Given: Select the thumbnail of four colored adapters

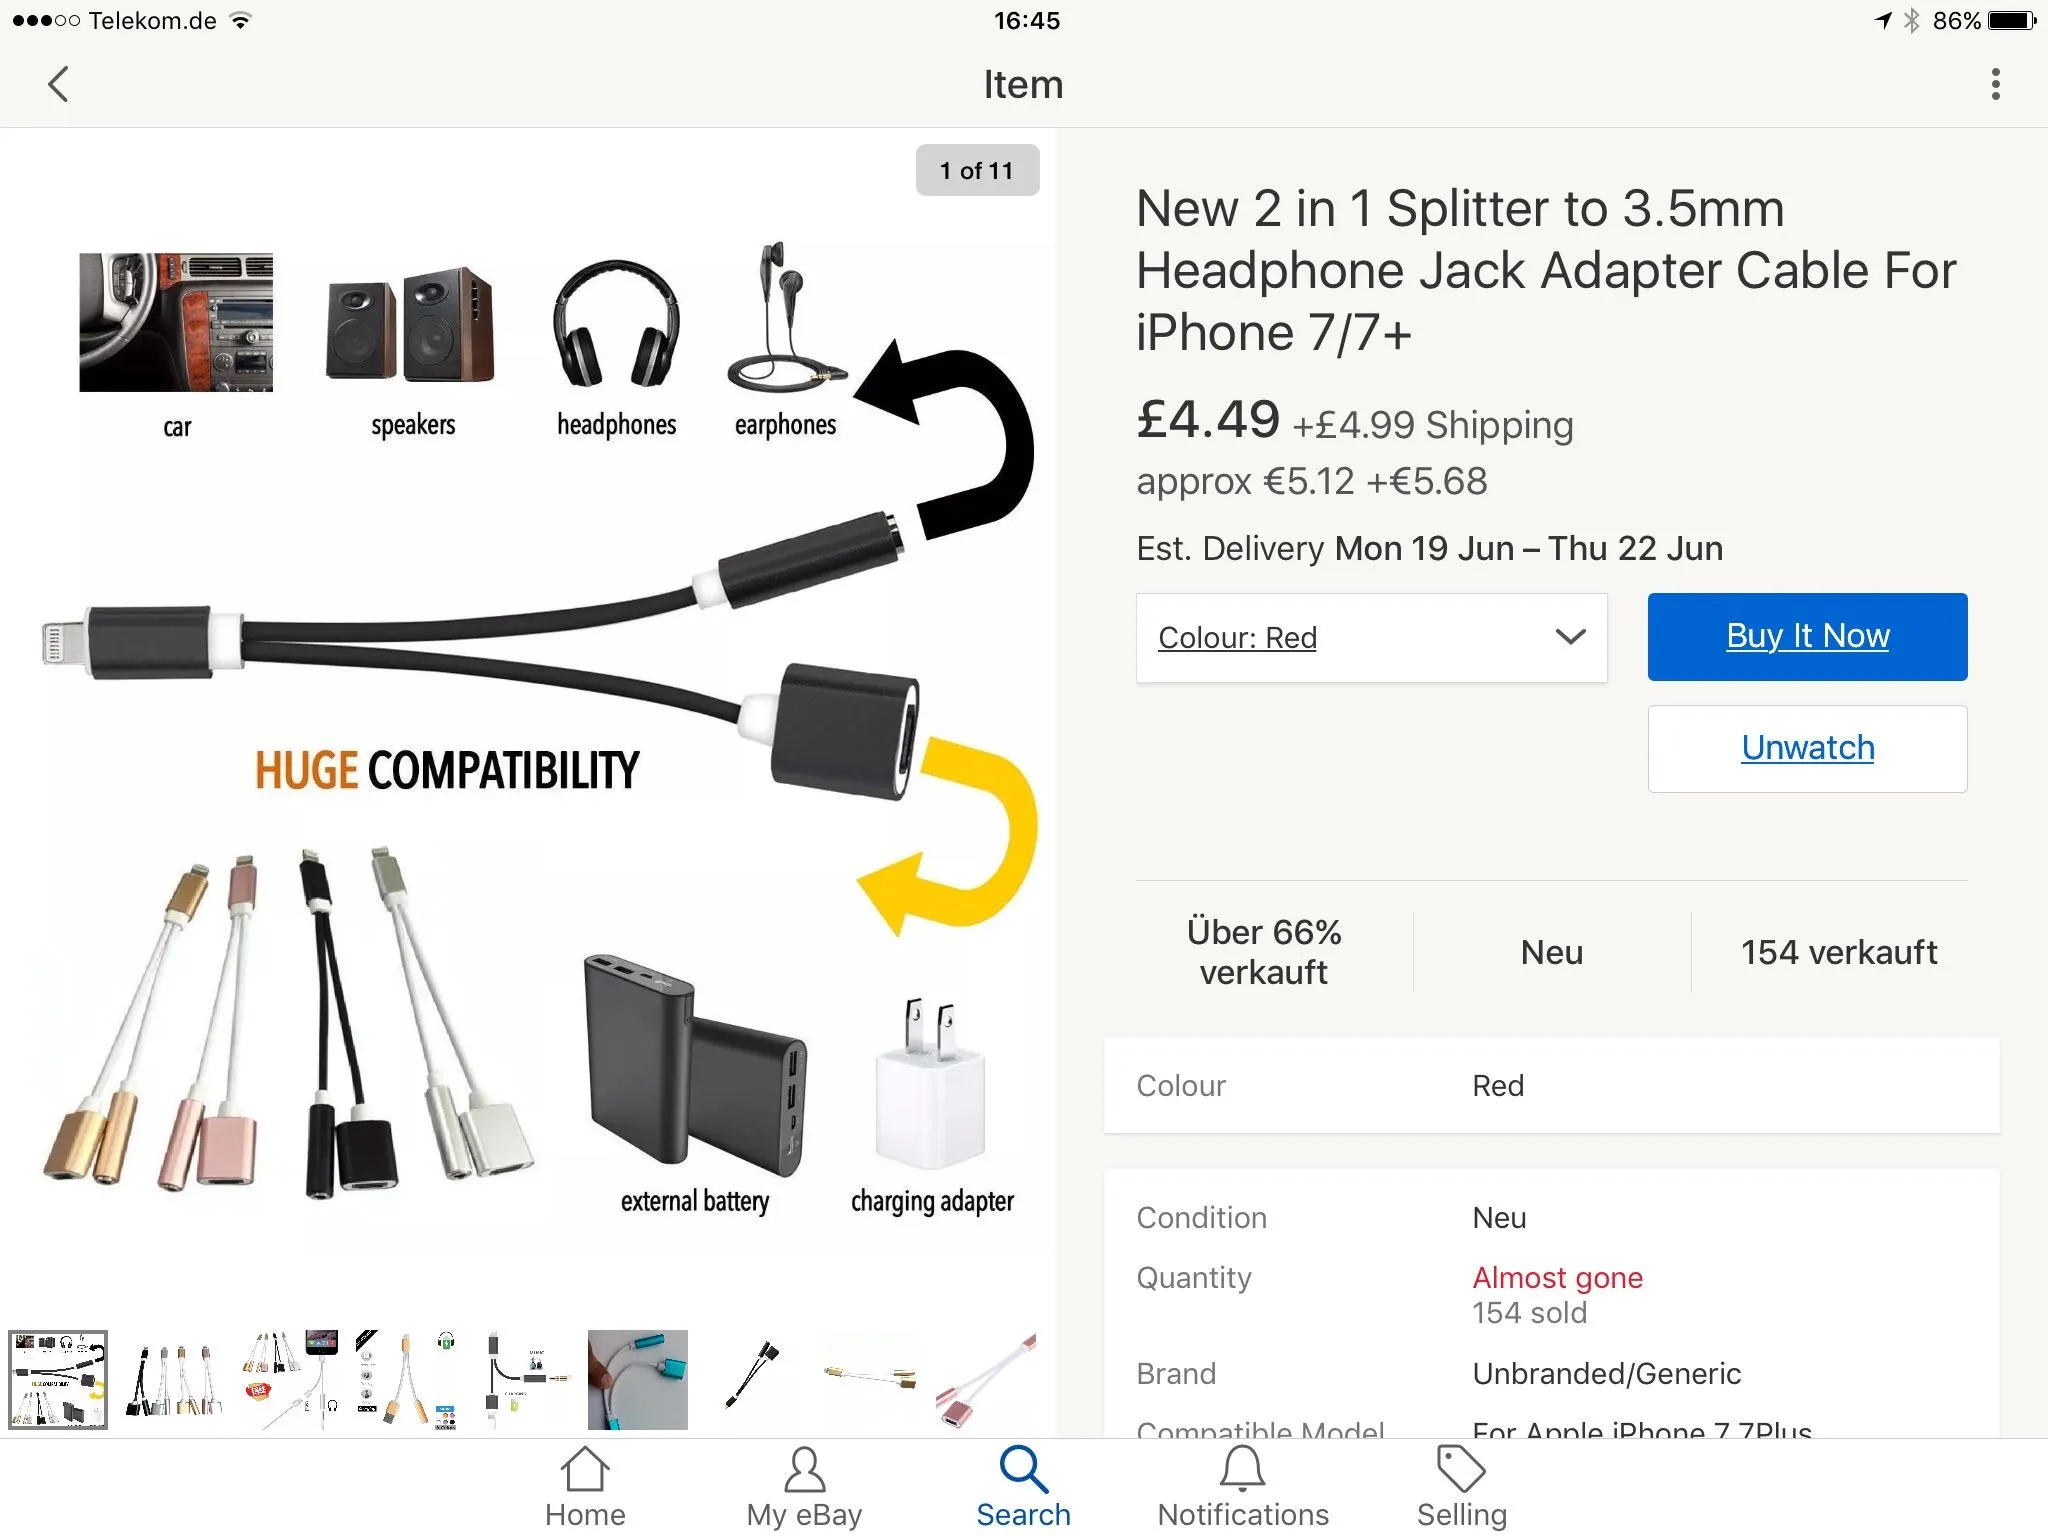Looking at the screenshot, I should [174, 1379].
